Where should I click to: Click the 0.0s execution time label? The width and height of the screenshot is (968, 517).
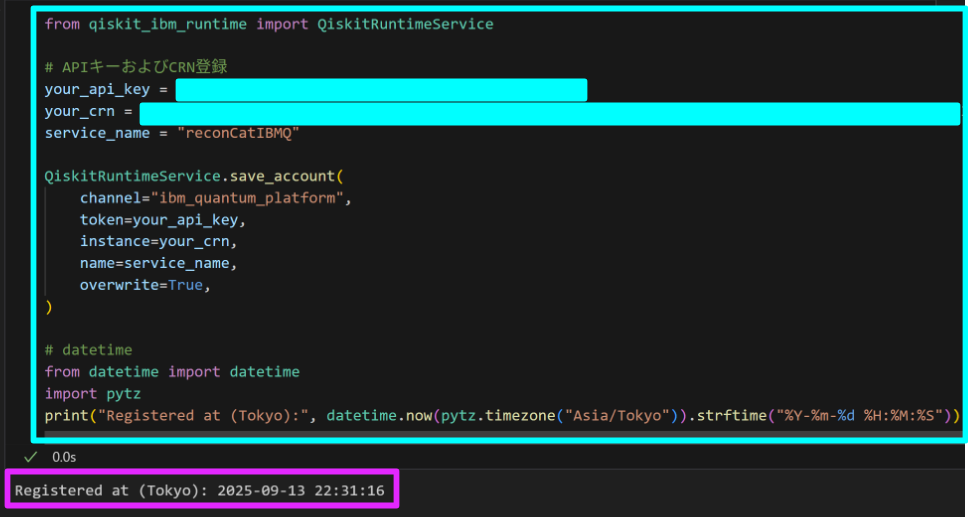coord(64,457)
